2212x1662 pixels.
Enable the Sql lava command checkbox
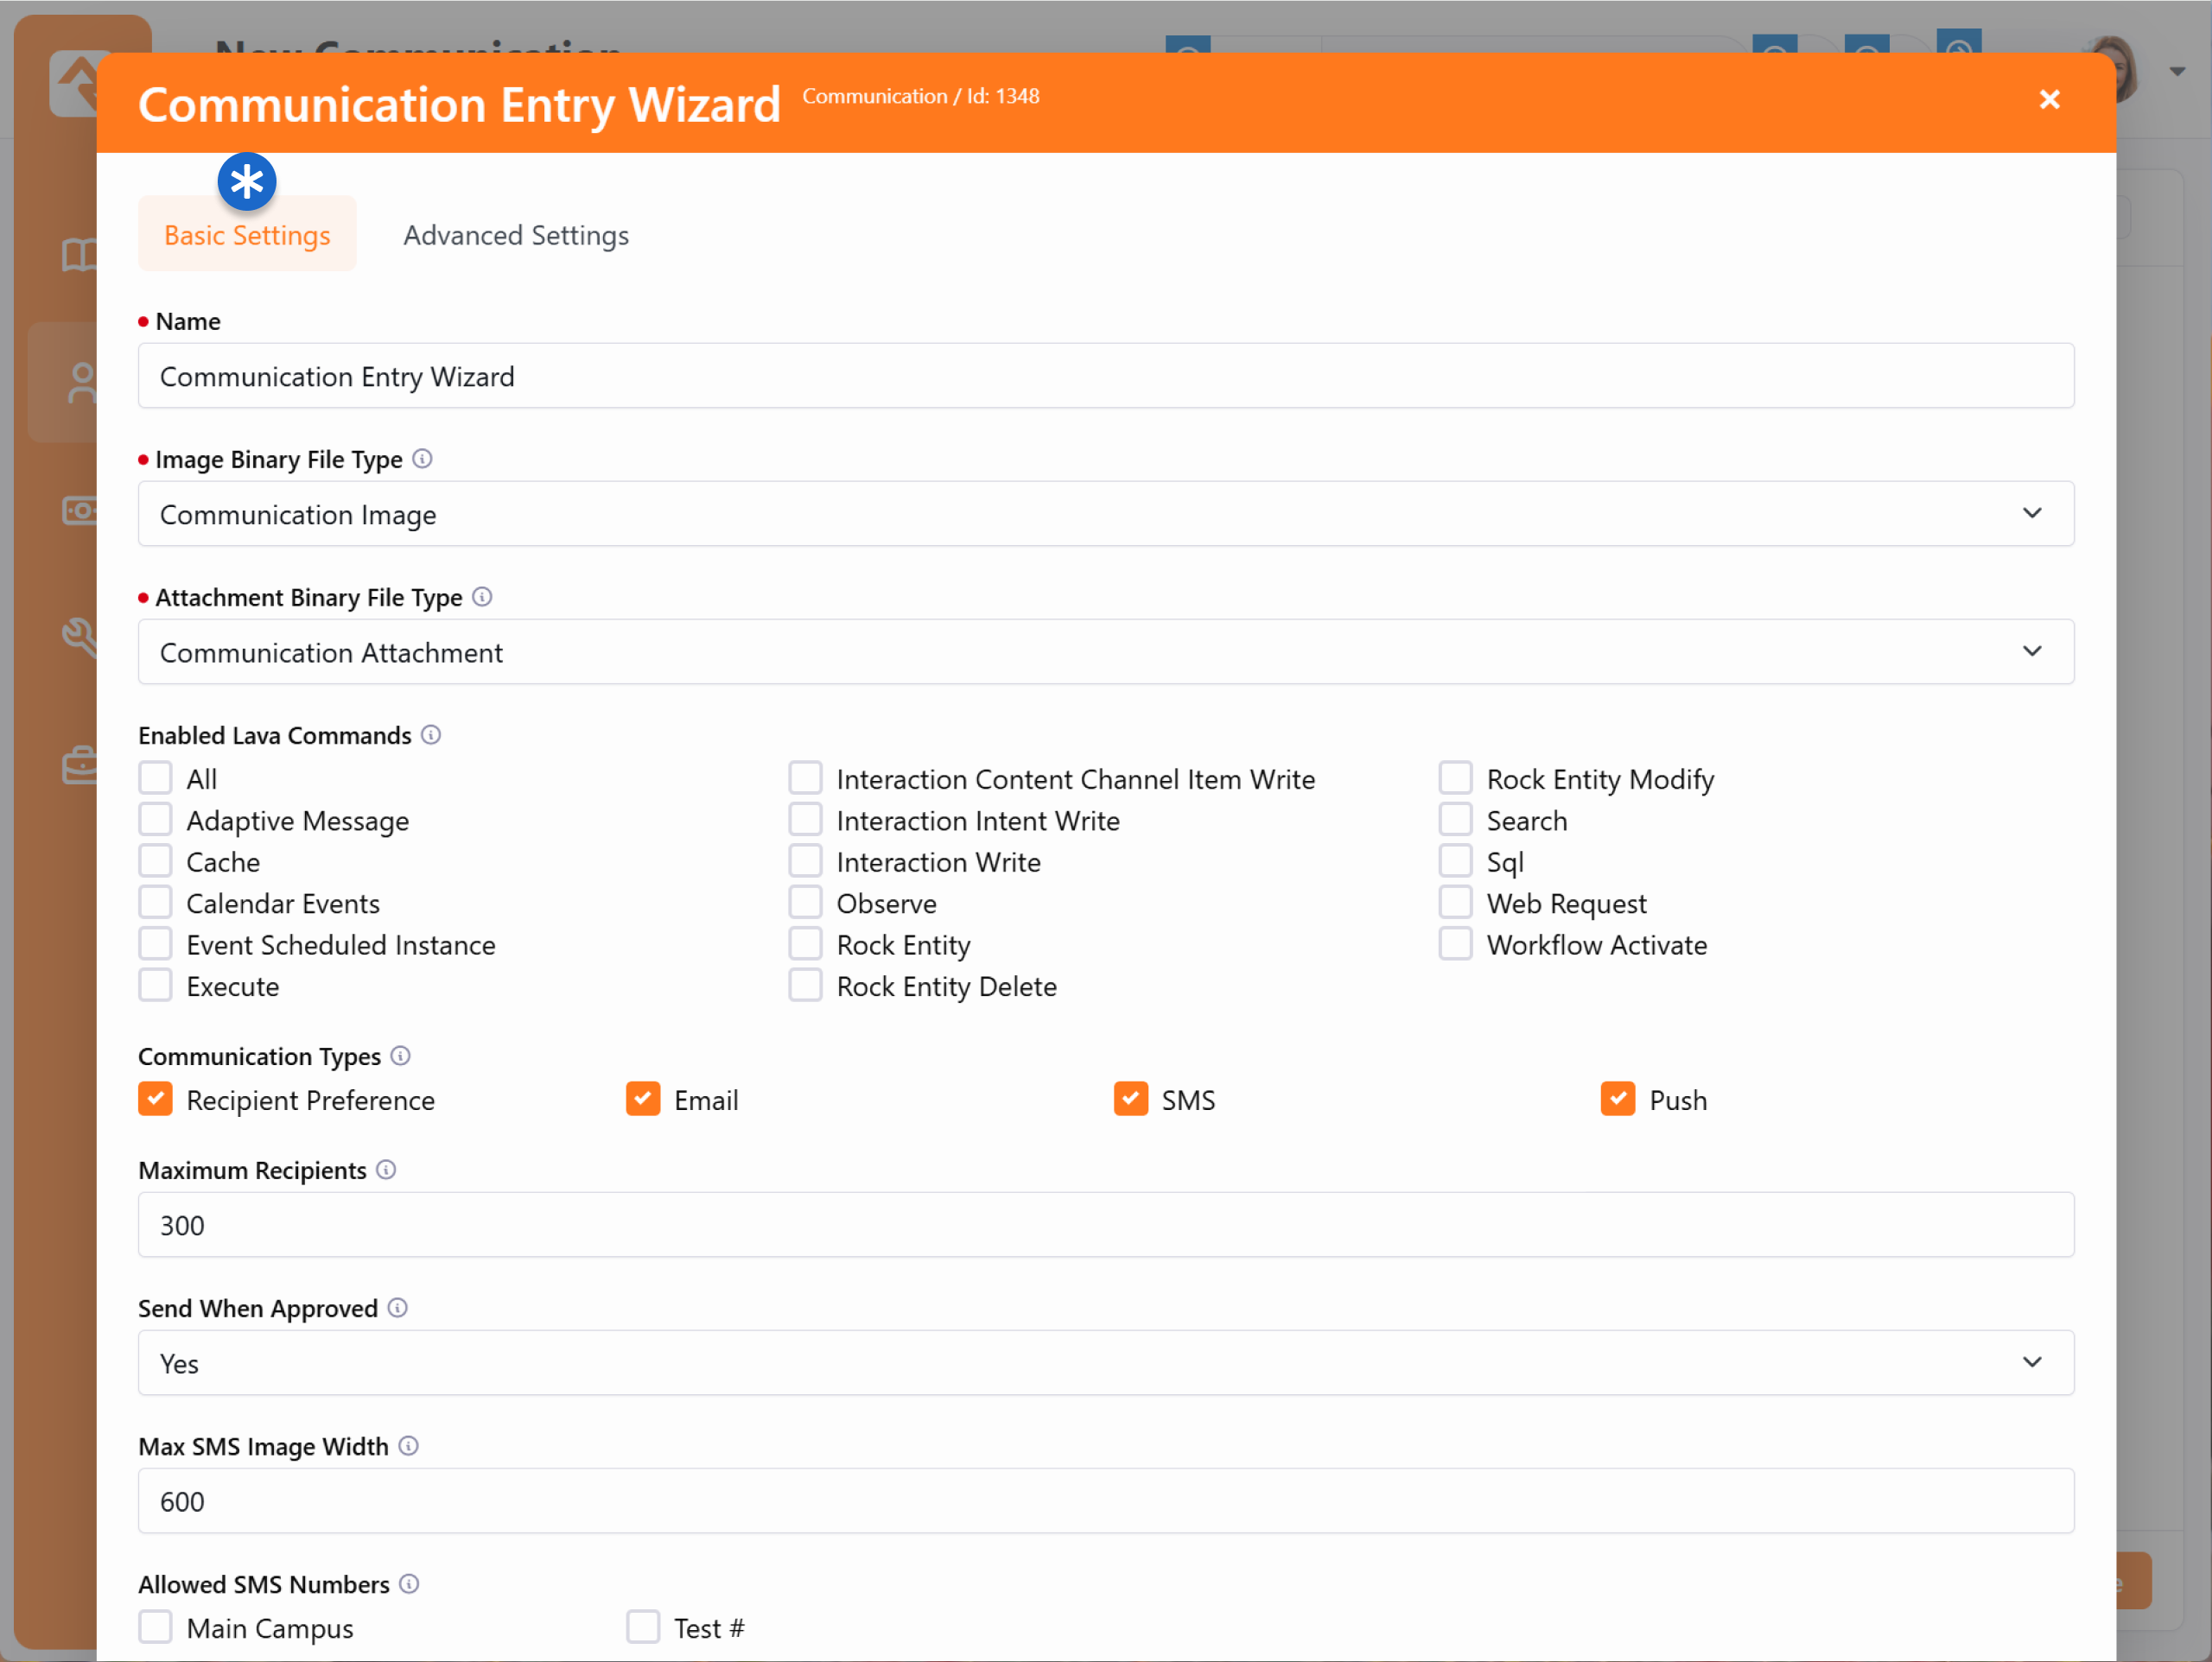pyautogui.click(x=1455, y=861)
